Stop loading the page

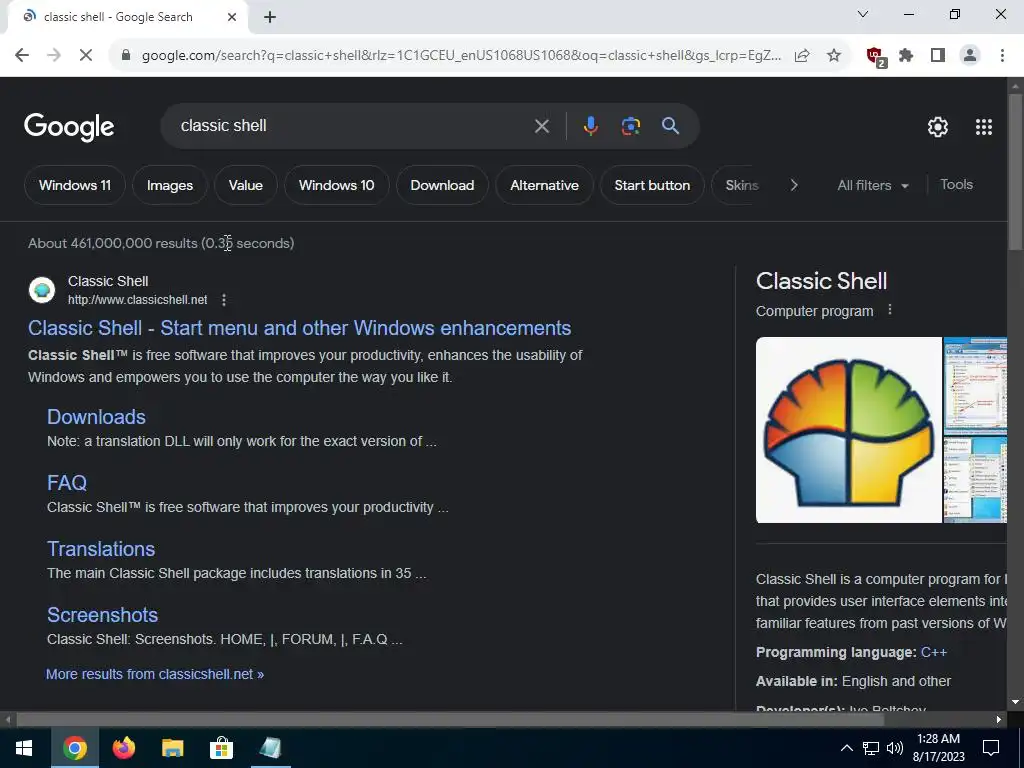coord(86,56)
